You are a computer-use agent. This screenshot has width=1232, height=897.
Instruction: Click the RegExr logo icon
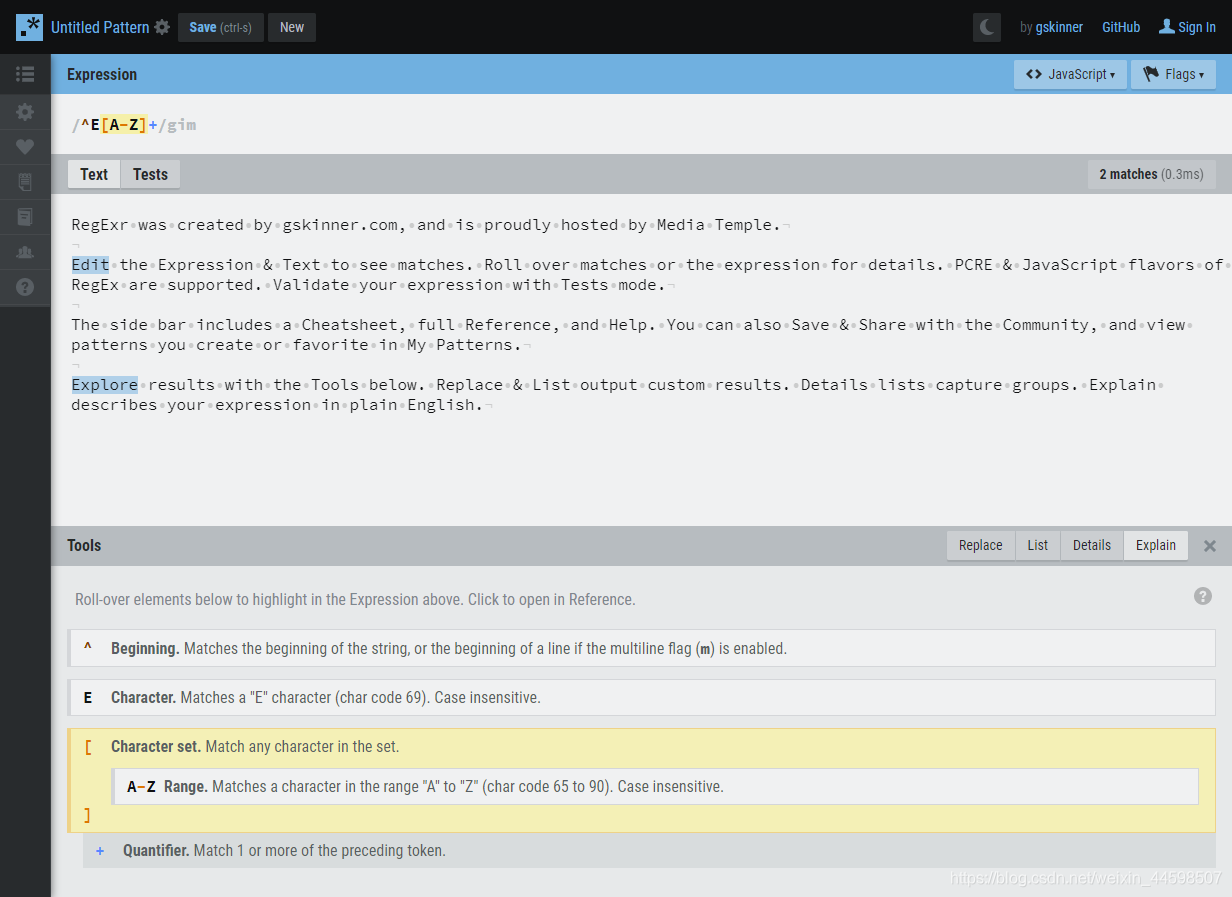[x=29, y=27]
